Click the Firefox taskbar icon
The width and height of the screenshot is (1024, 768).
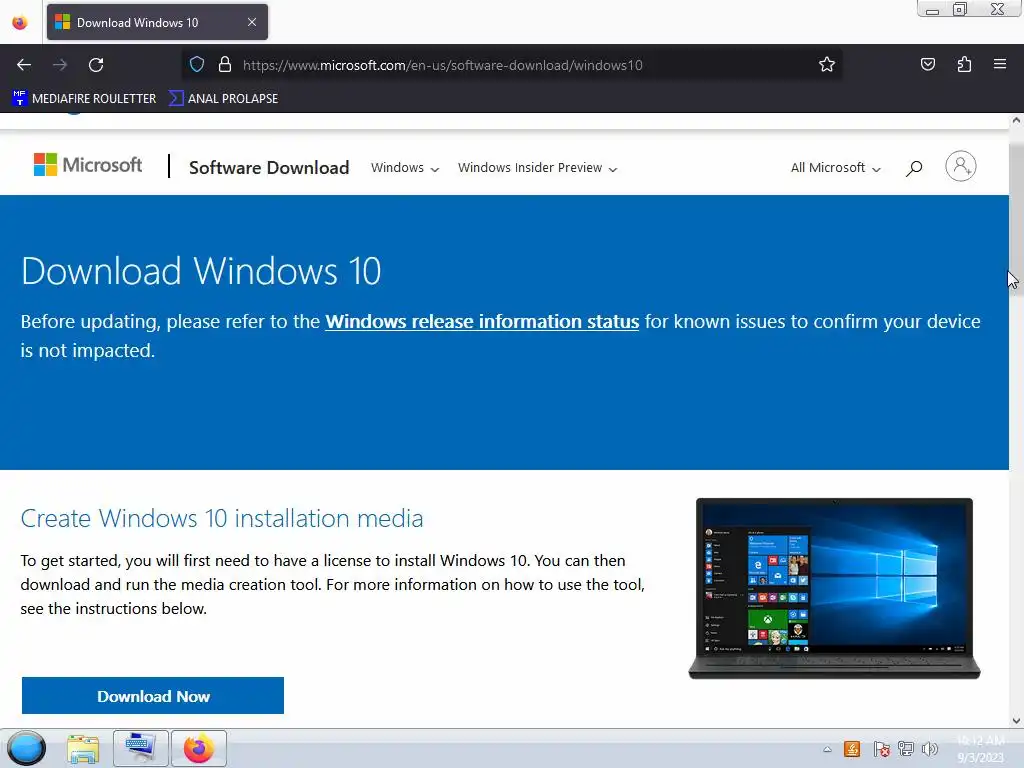[199, 748]
